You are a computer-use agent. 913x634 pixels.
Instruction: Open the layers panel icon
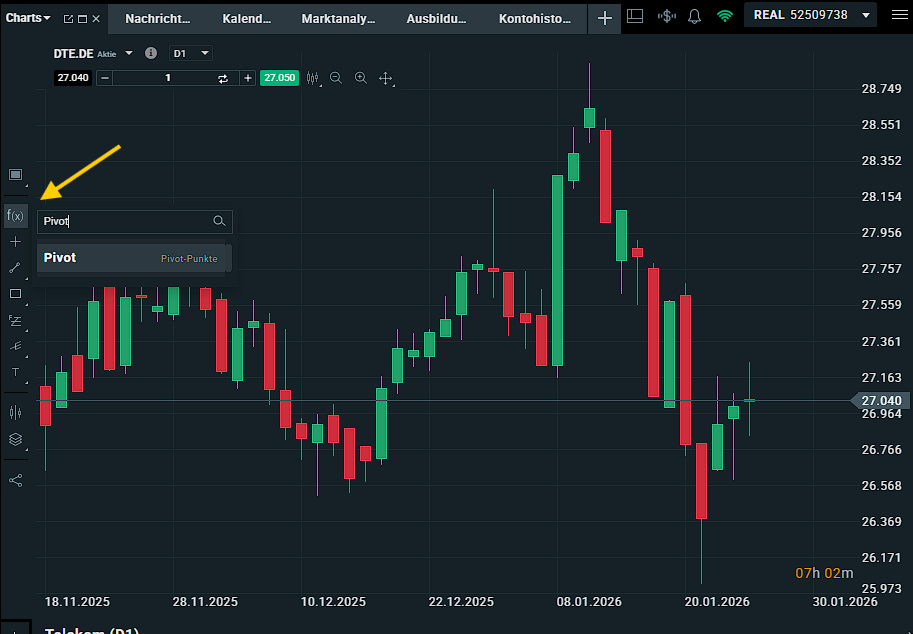tap(15, 439)
